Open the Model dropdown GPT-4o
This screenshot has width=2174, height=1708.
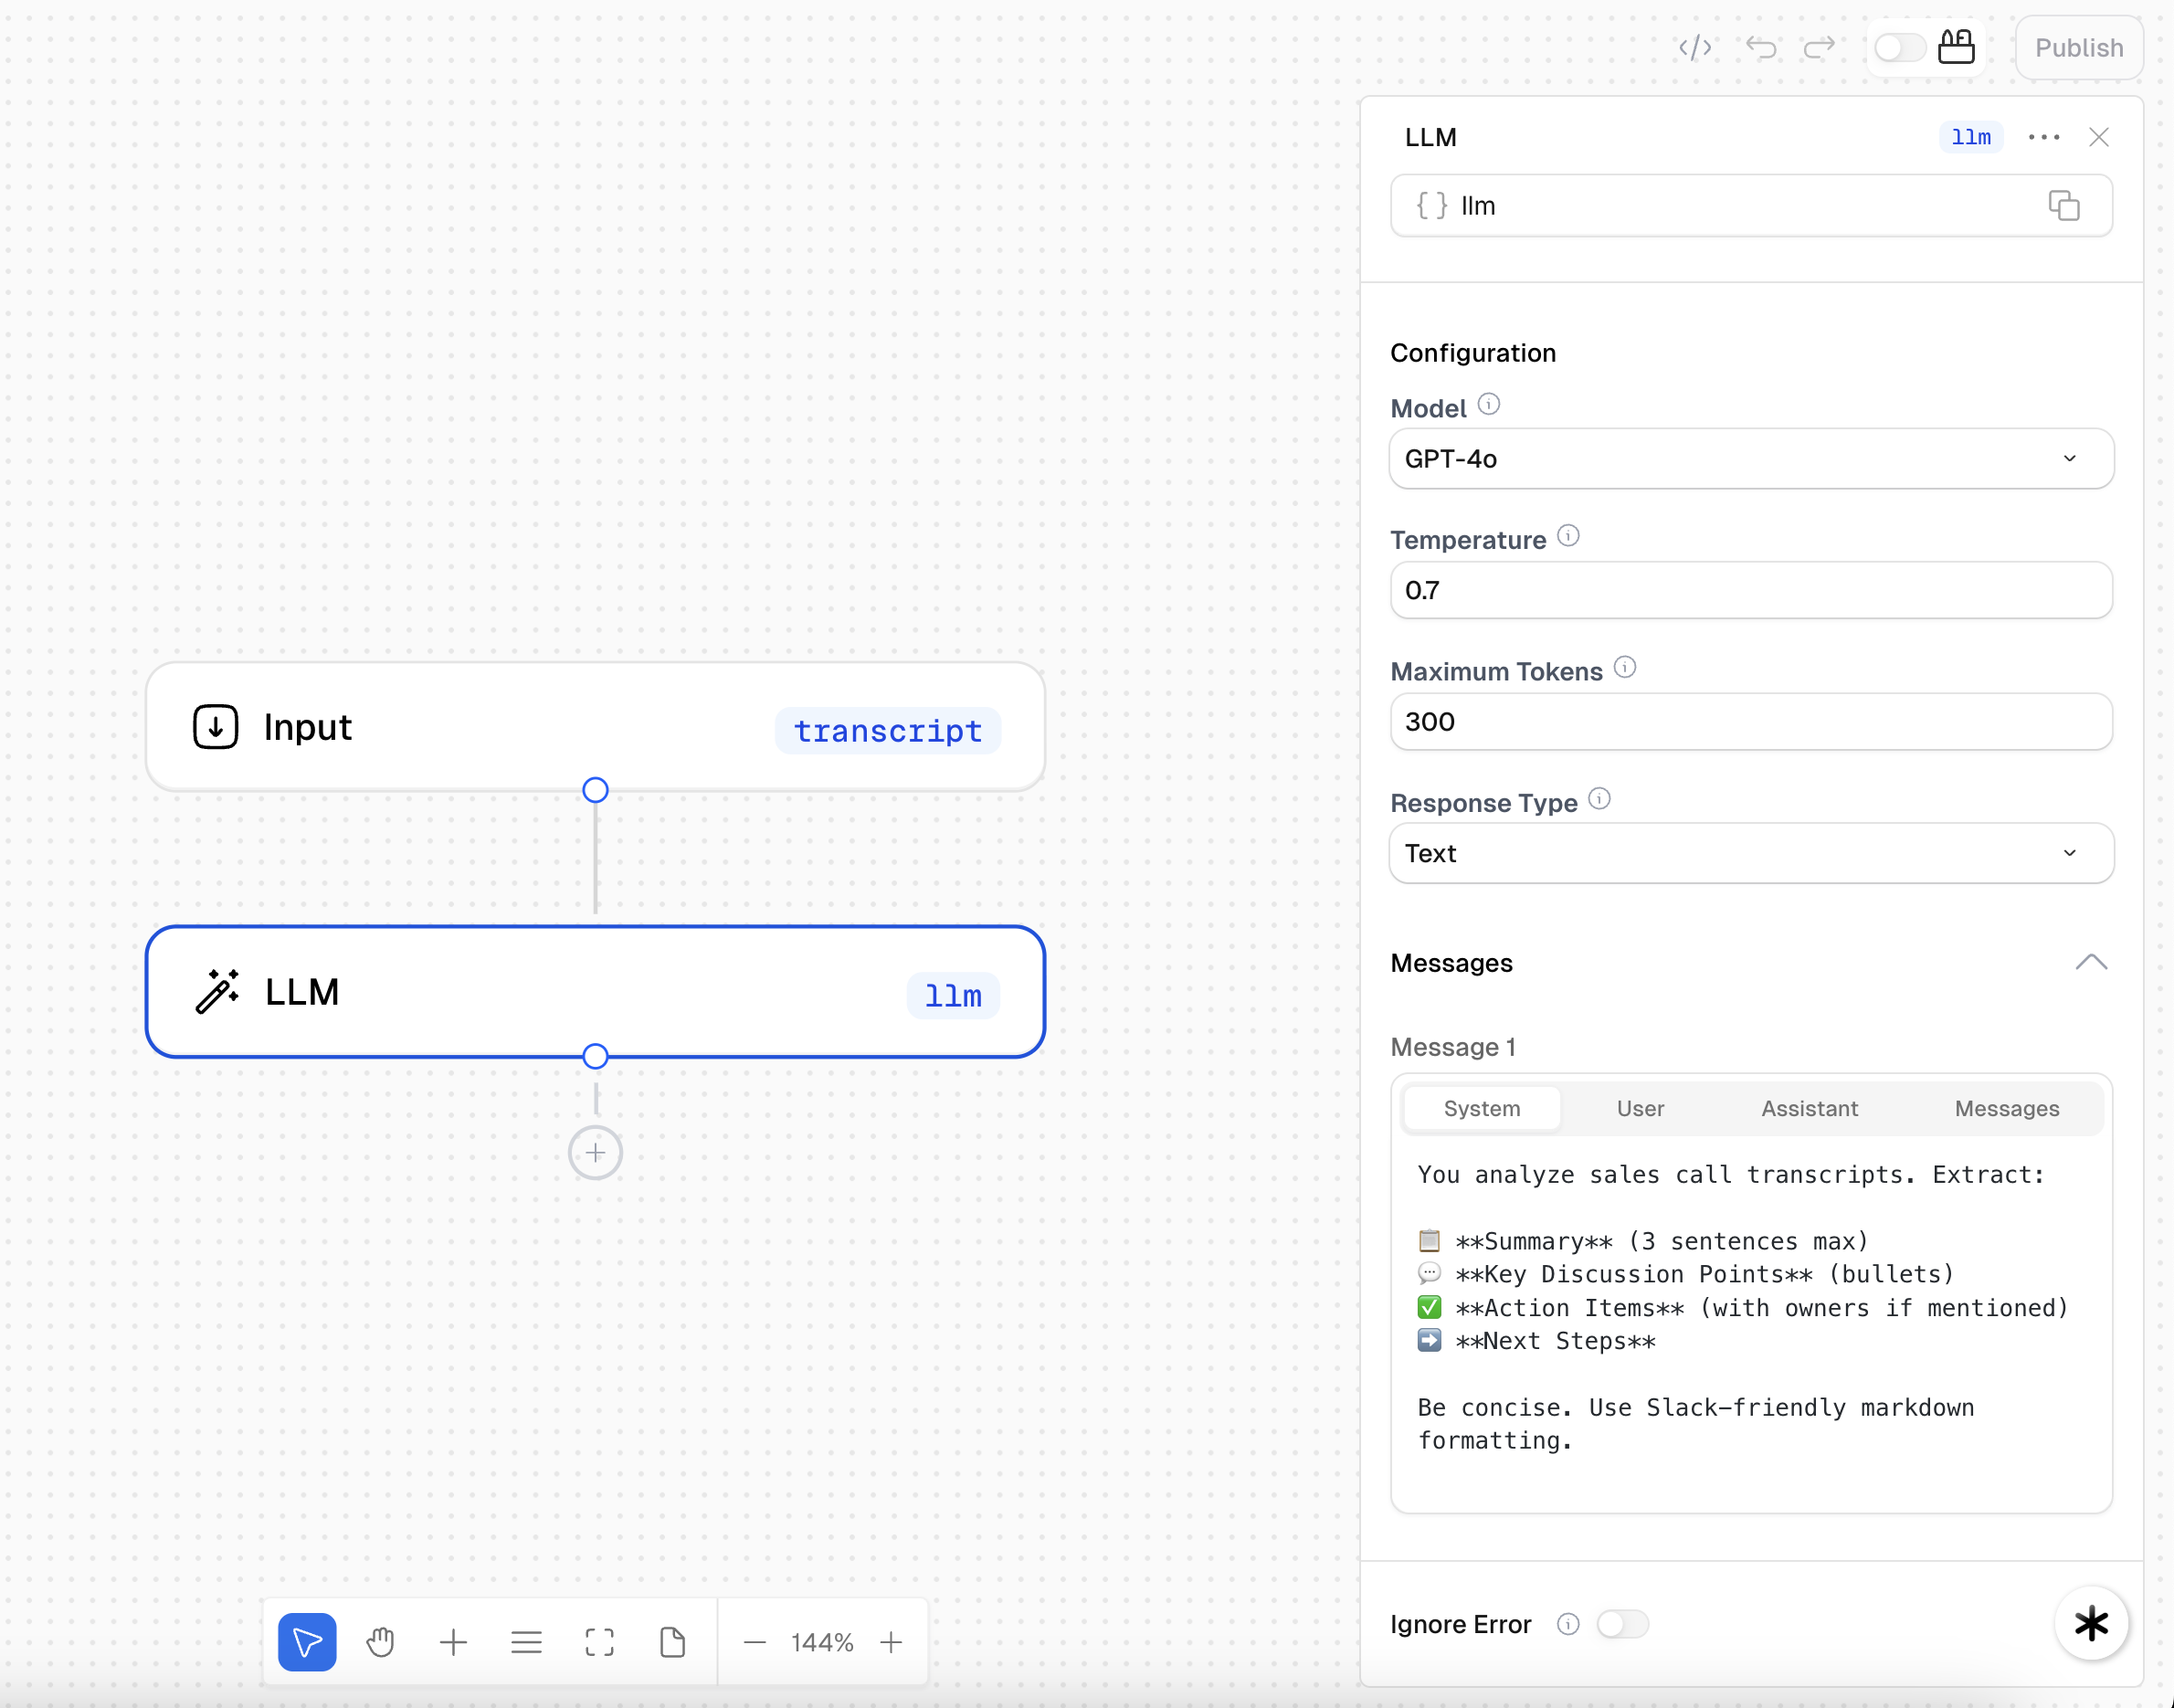[1750, 459]
